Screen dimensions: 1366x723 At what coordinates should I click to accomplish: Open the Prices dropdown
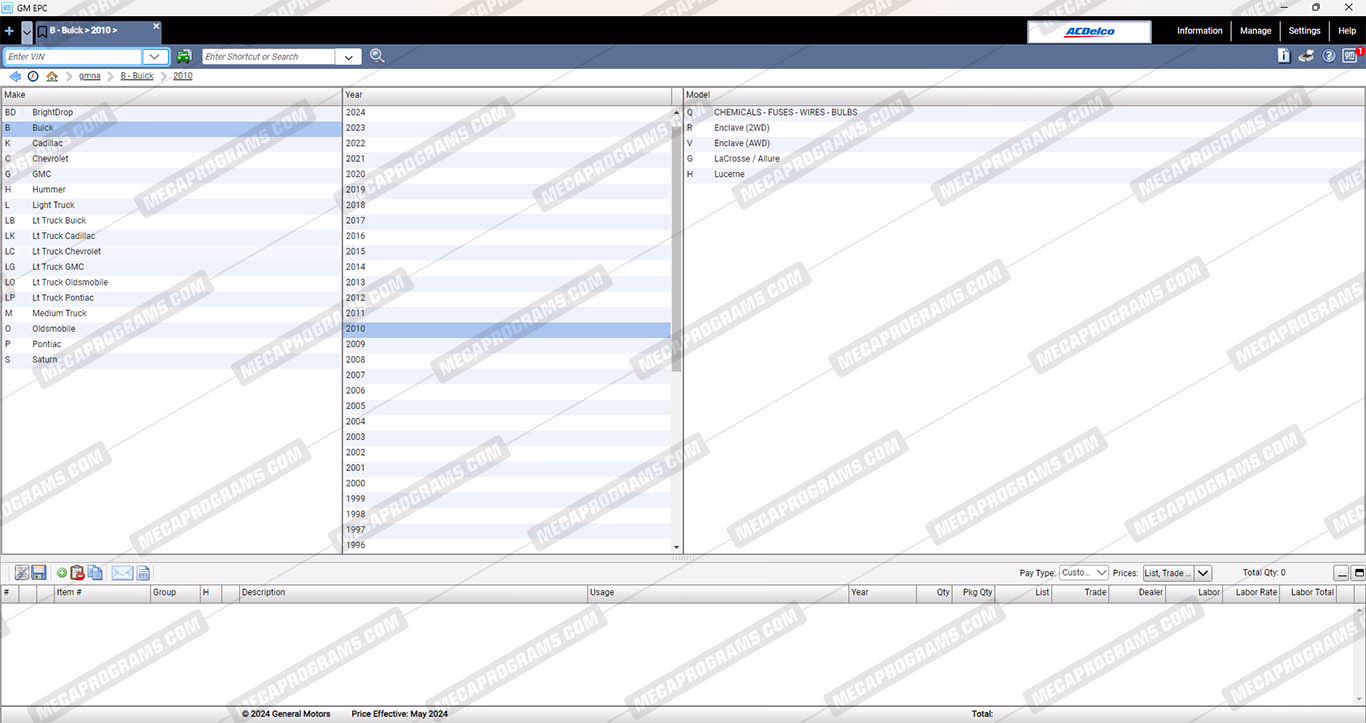1177,573
